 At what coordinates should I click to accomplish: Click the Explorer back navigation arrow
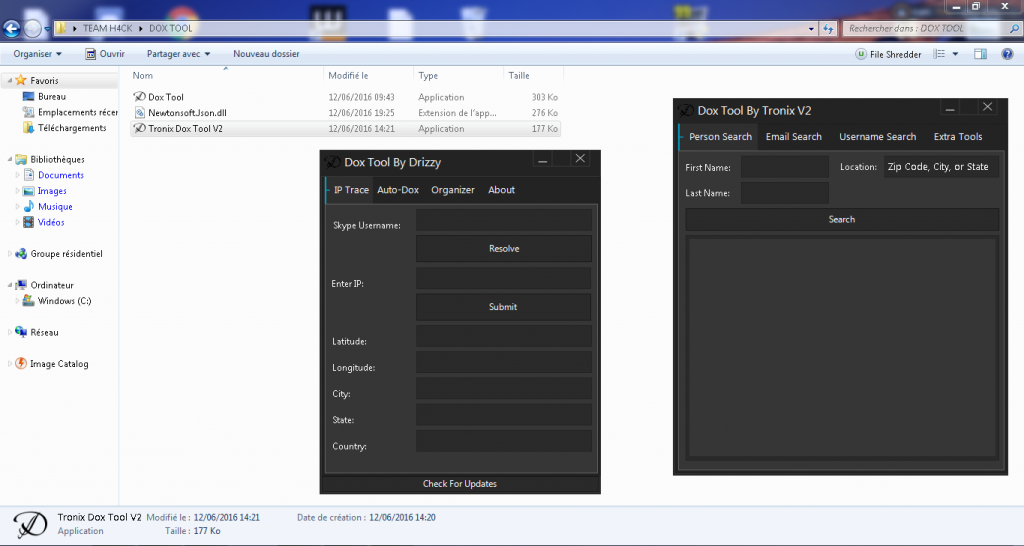pyautogui.click(x=13, y=28)
